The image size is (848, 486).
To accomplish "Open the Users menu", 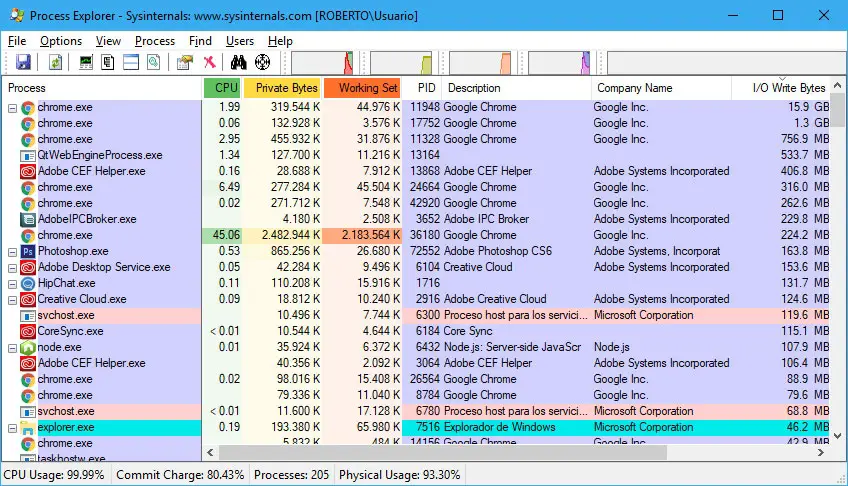I will pyautogui.click(x=240, y=41).
